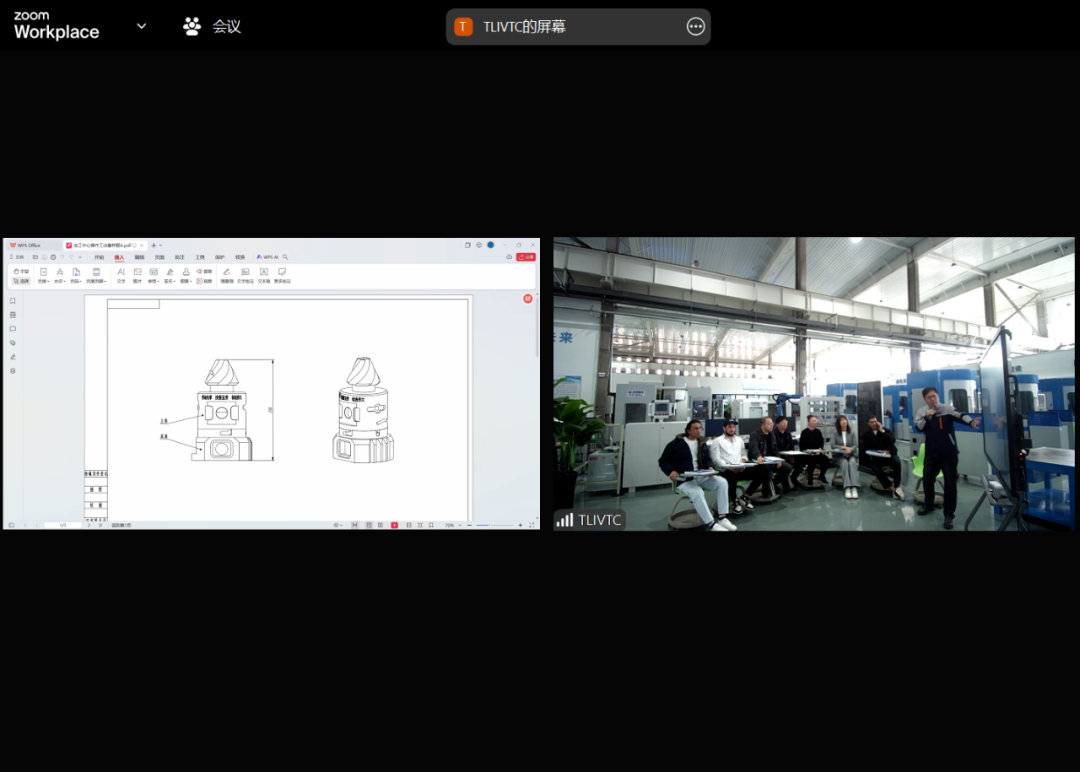Open the bookmark panel icon in the WPS sidebar
Screen dimensions: 1080x772
click(x=13, y=301)
